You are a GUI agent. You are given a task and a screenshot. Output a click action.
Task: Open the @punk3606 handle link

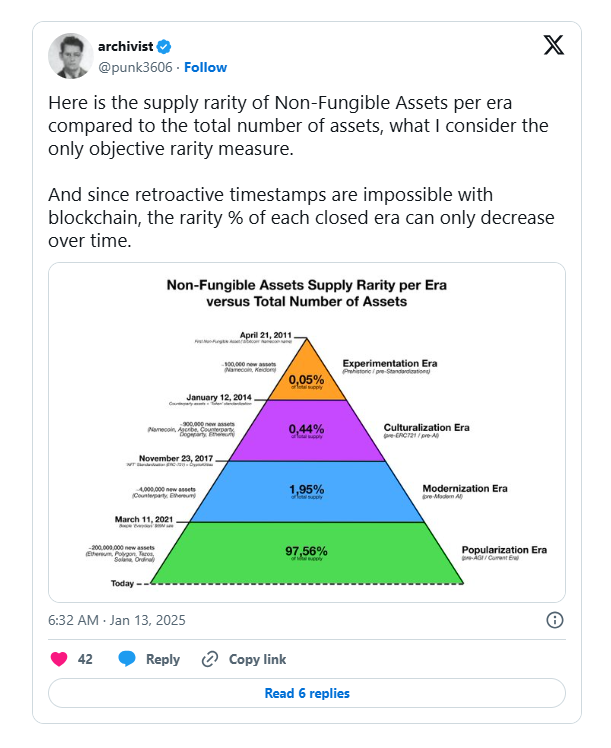(x=134, y=67)
